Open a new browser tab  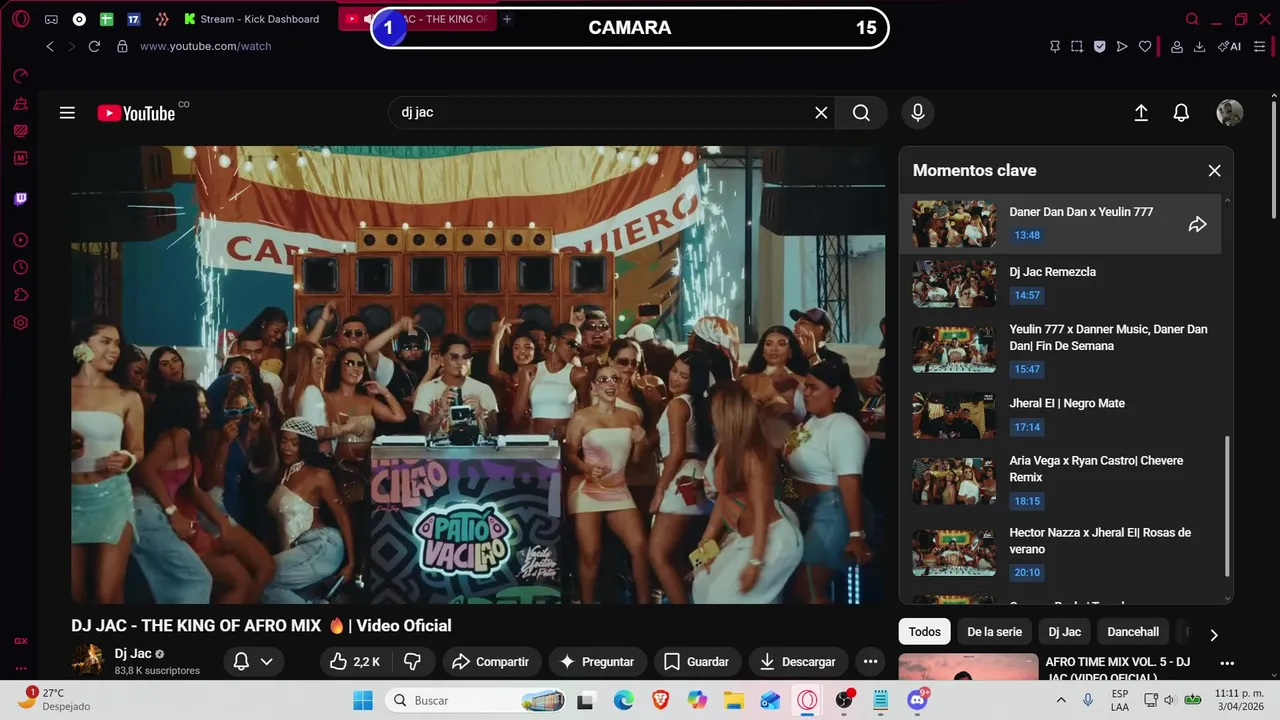point(507,19)
